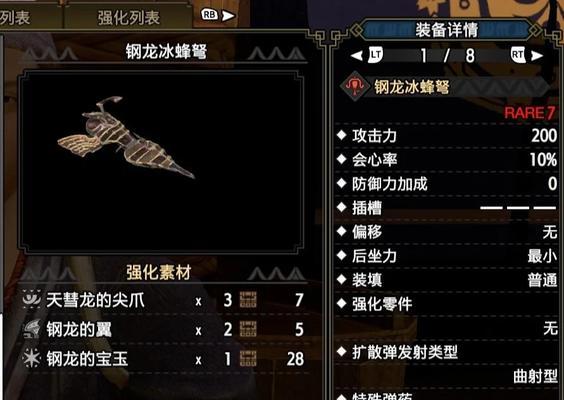Click item box icon beside 天彗龙的尖爪 quantity

(x=248, y=300)
